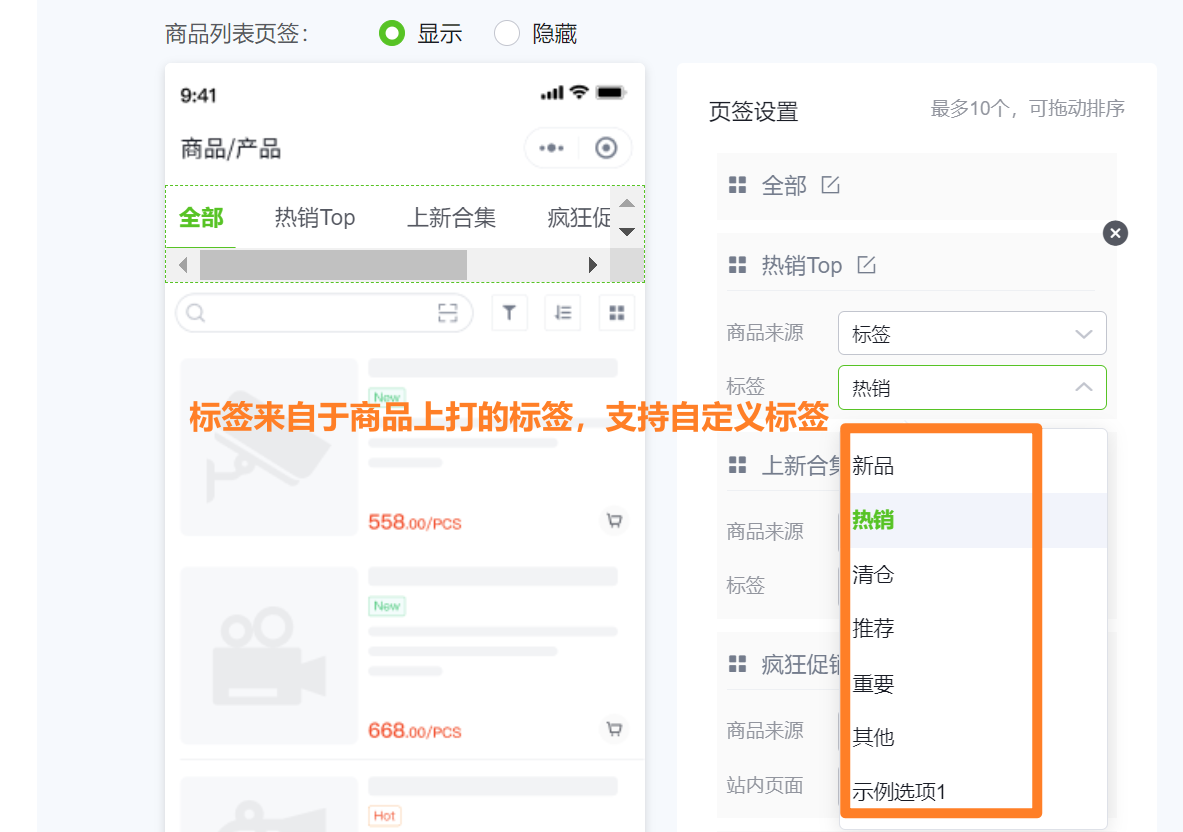Click the chevron-up arrow in 热销 box
1183x832 pixels.
[1083, 387]
